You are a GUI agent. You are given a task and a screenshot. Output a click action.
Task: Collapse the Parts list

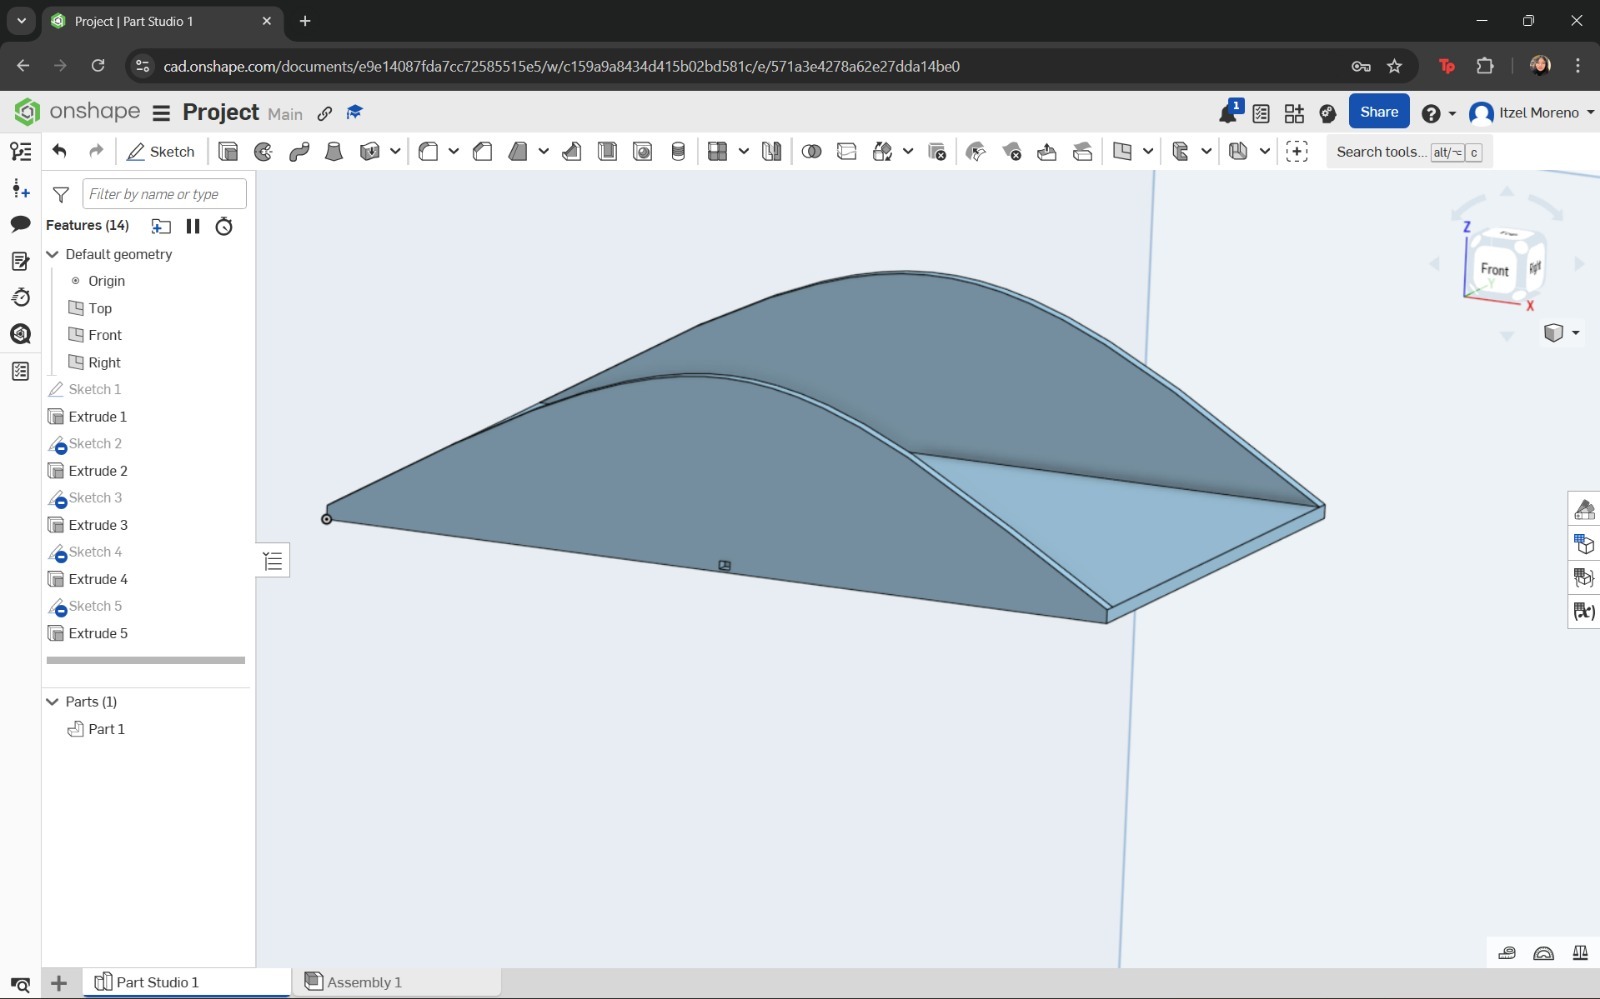tap(52, 701)
